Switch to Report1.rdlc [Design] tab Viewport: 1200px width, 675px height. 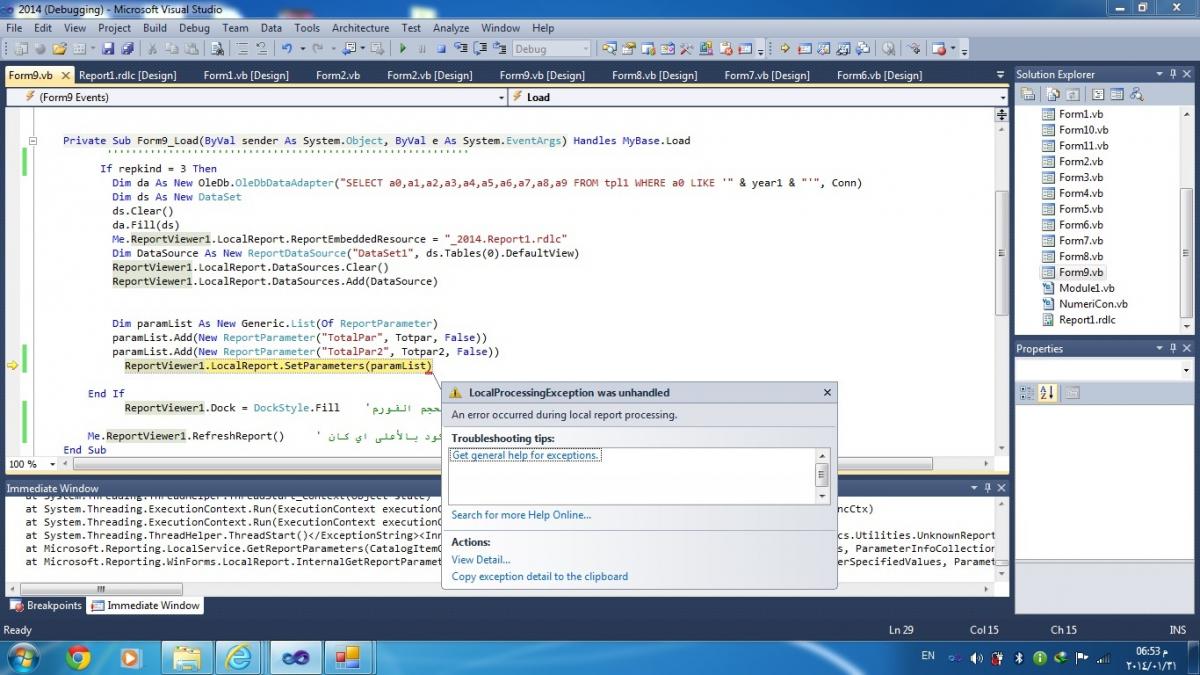click(x=128, y=75)
